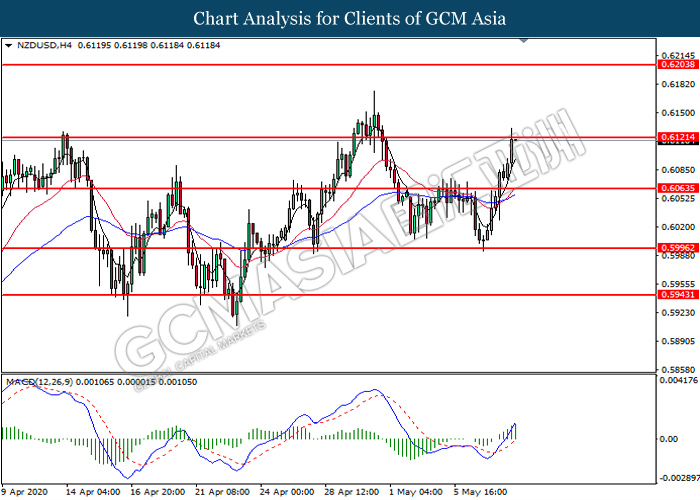Click the 0.58580 bottom price scale value

point(678,370)
